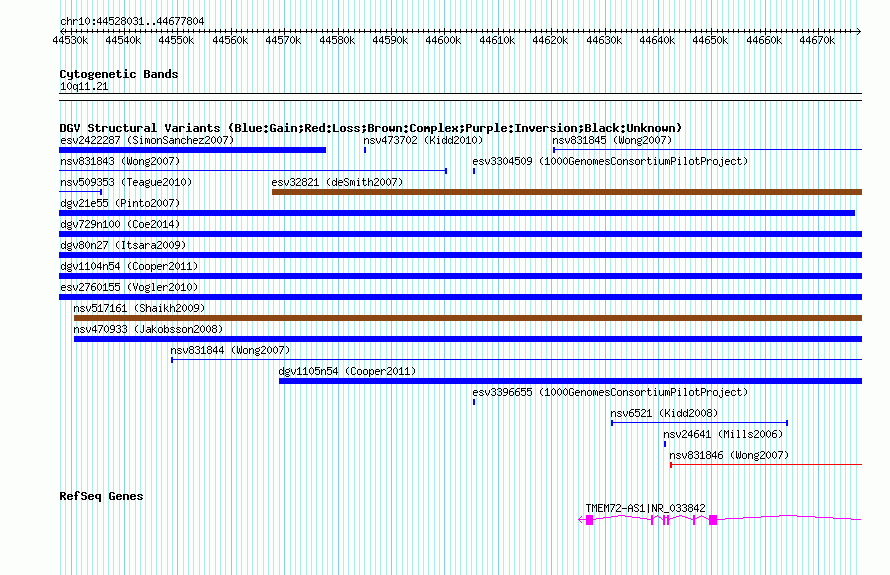Click the dgv1105n54 (Cooper2011) label

[x=347, y=371]
